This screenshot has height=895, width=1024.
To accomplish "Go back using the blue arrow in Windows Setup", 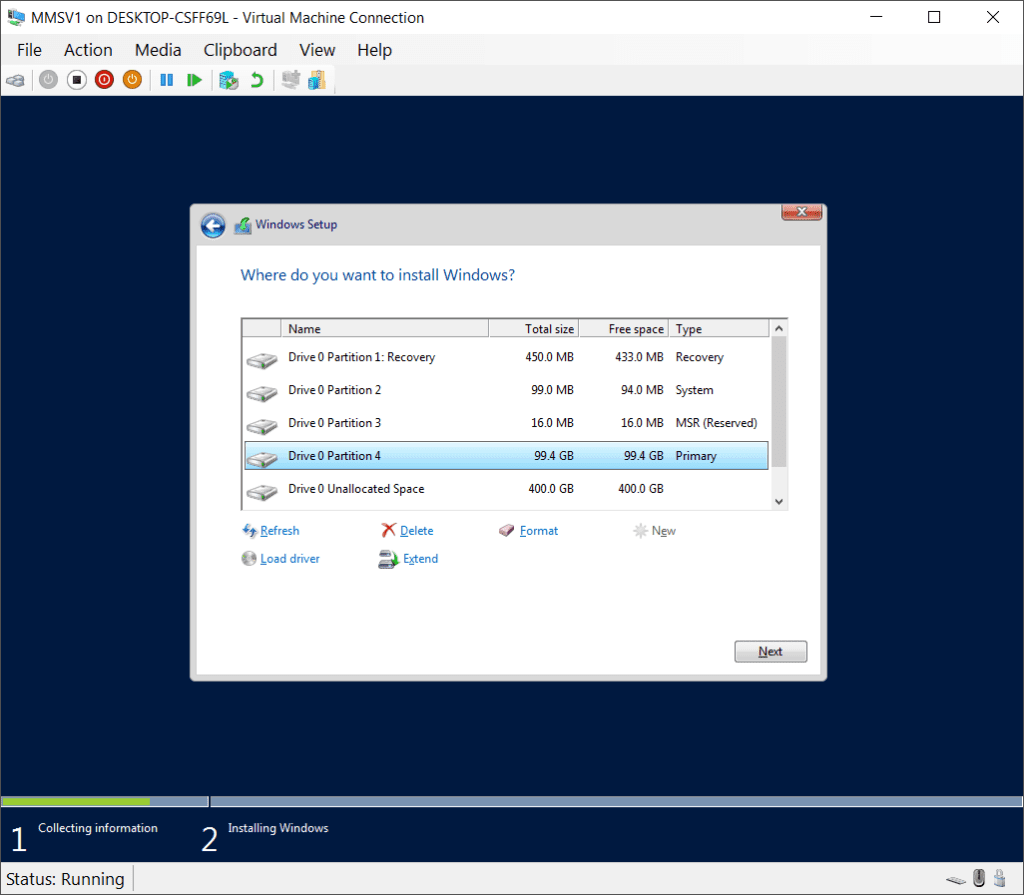I will (213, 225).
